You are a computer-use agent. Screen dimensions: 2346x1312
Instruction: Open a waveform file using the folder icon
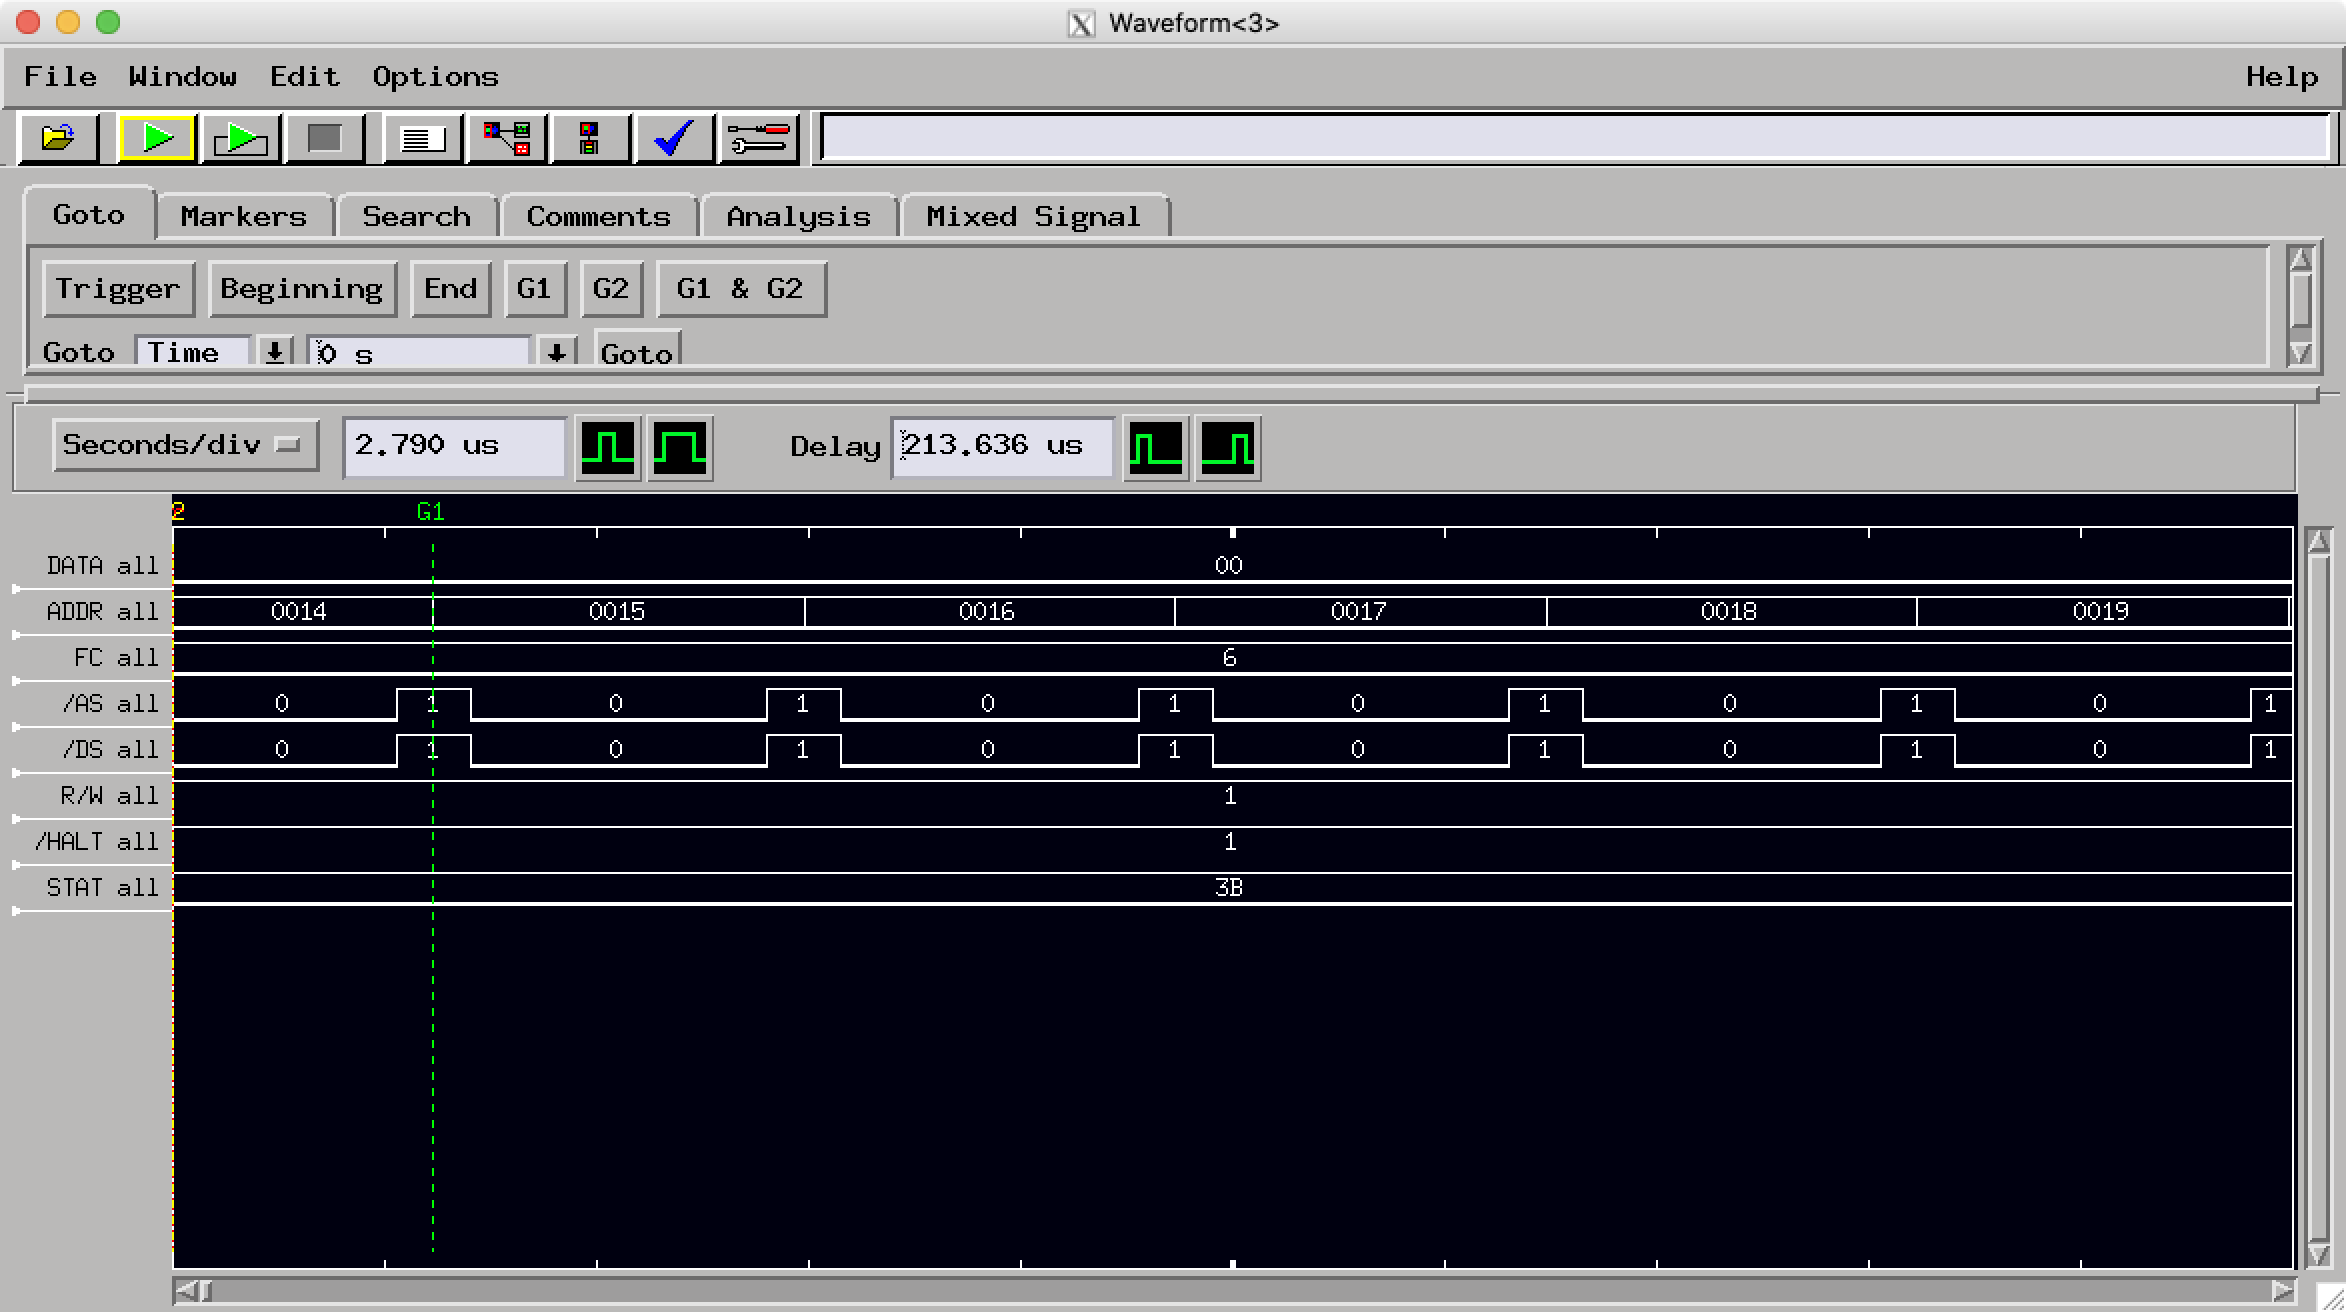[x=55, y=138]
